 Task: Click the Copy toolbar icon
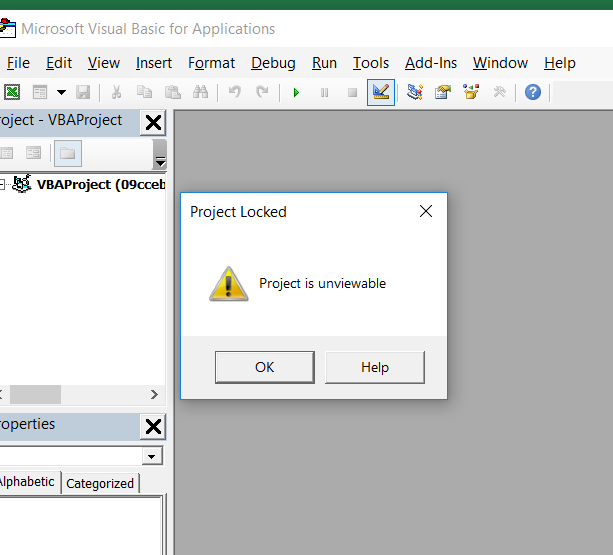pos(144,92)
